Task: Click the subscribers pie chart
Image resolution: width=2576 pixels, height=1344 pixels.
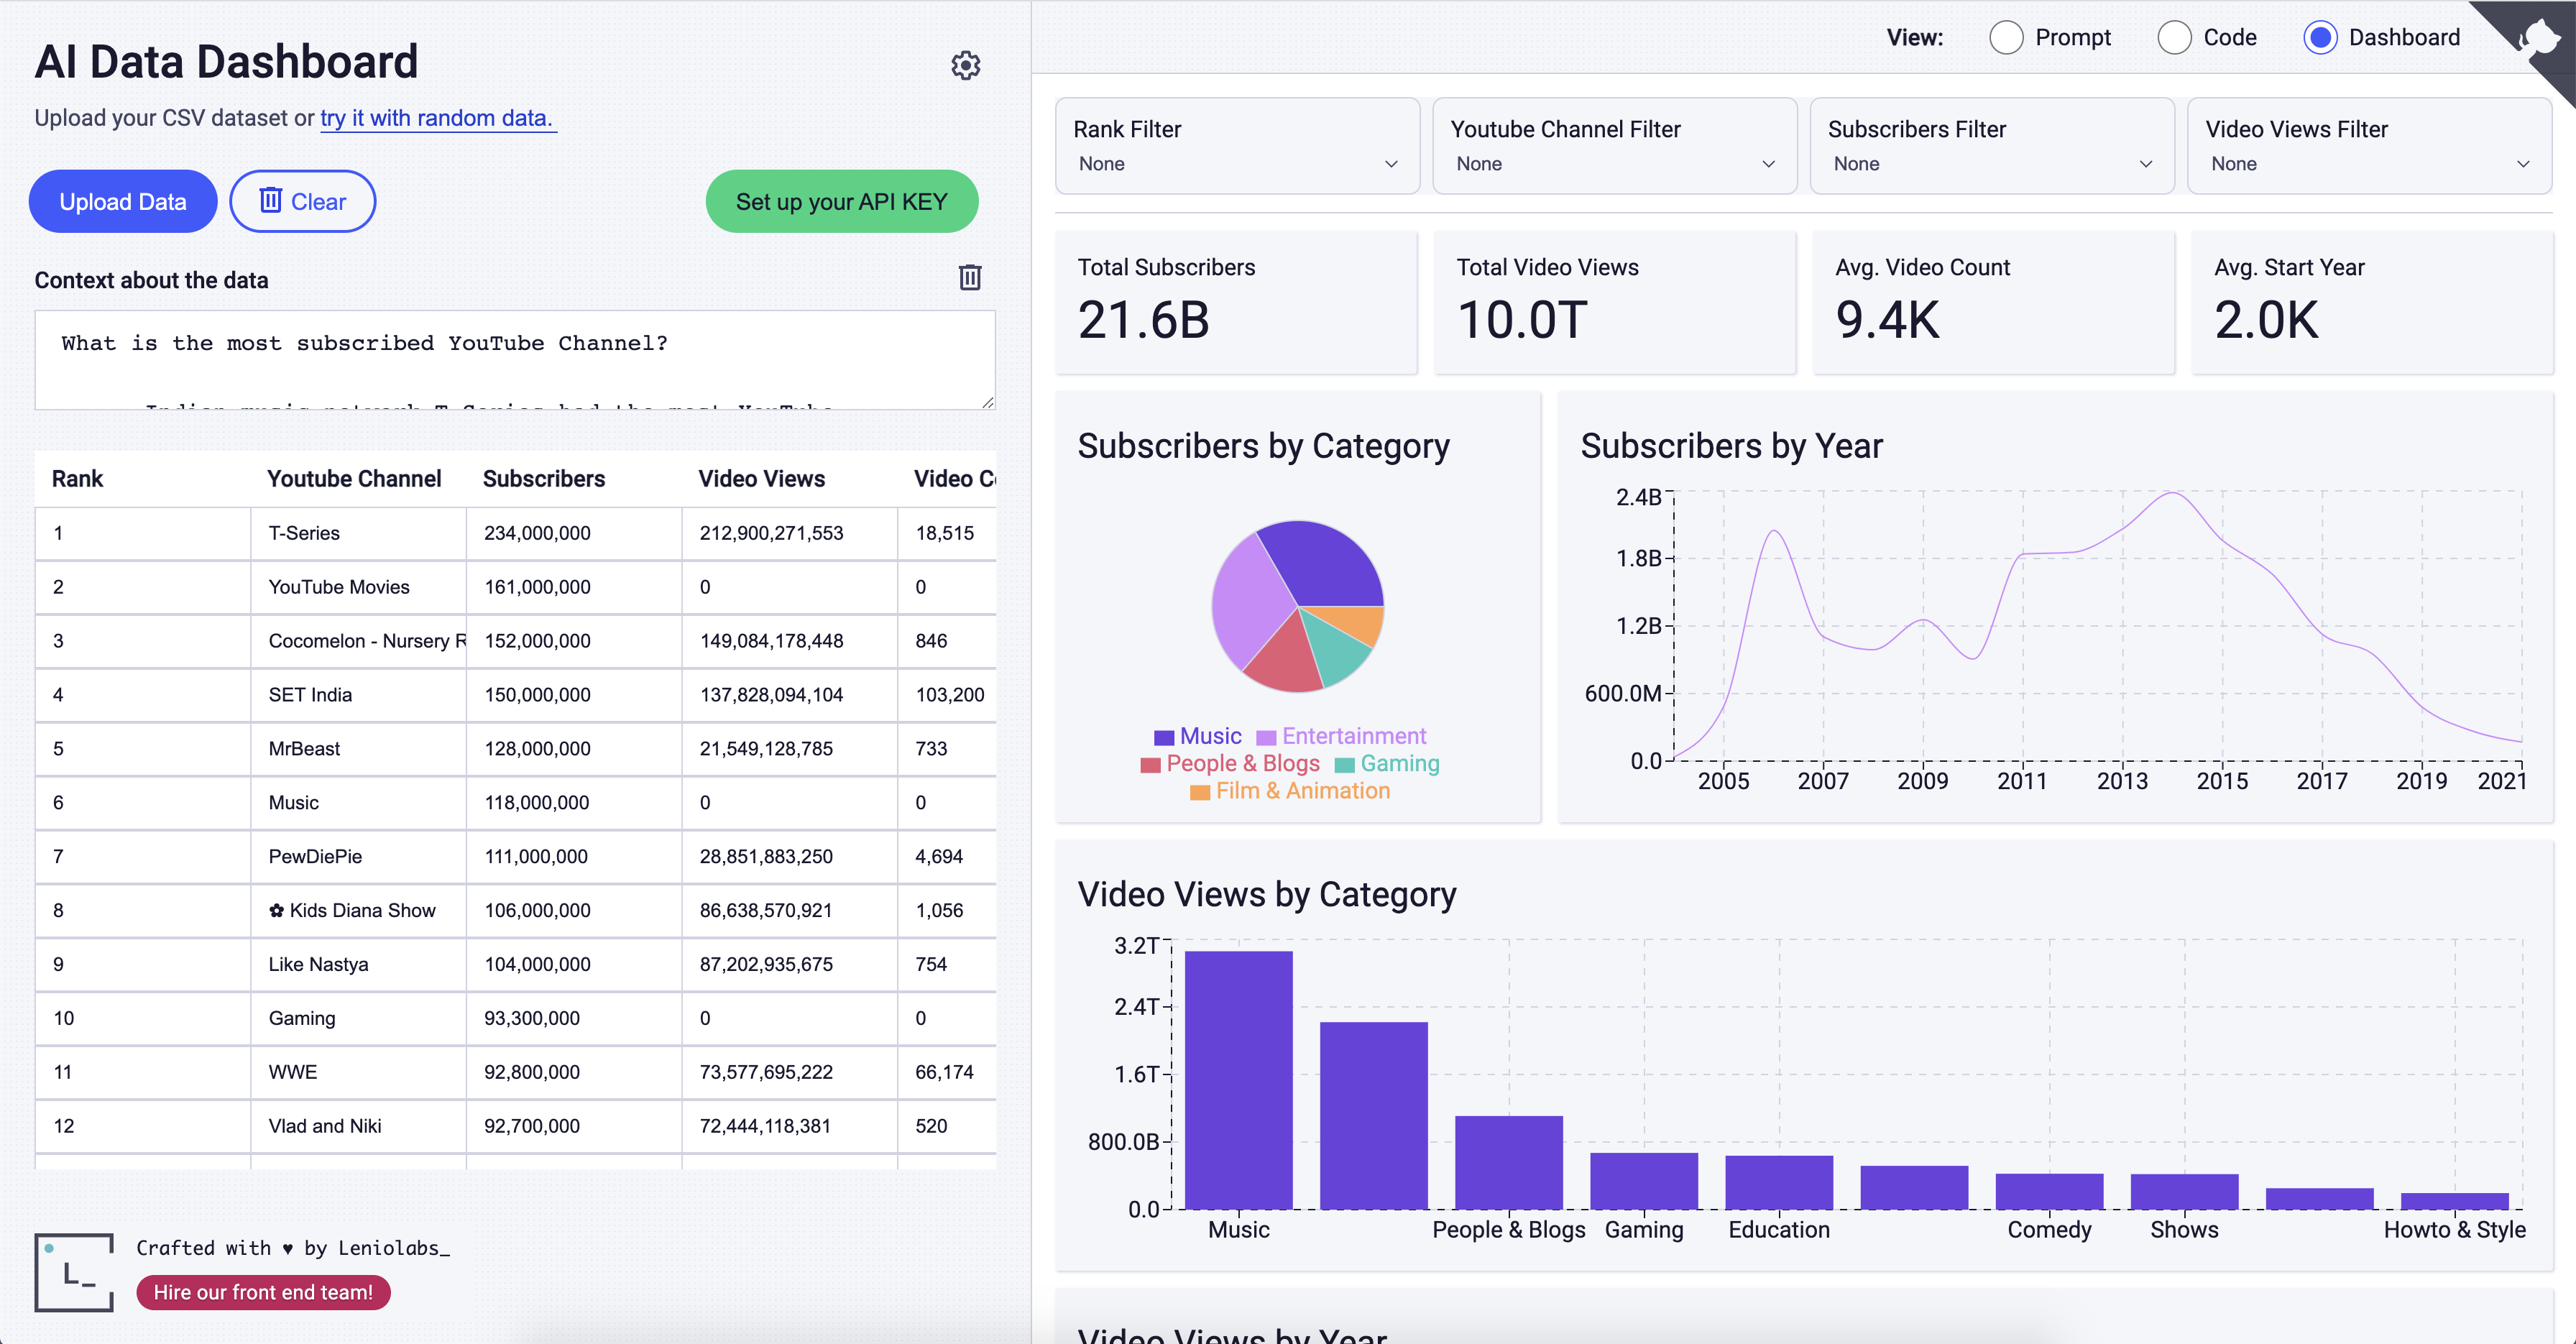Action: pyautogui.click(x=1298, y=606)
